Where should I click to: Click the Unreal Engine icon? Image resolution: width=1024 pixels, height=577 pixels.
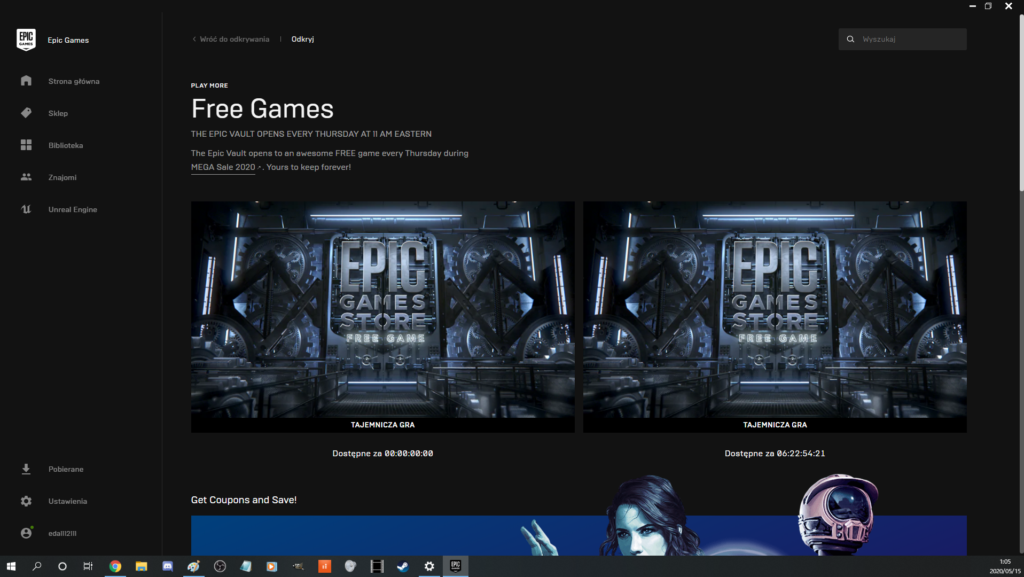26,210
